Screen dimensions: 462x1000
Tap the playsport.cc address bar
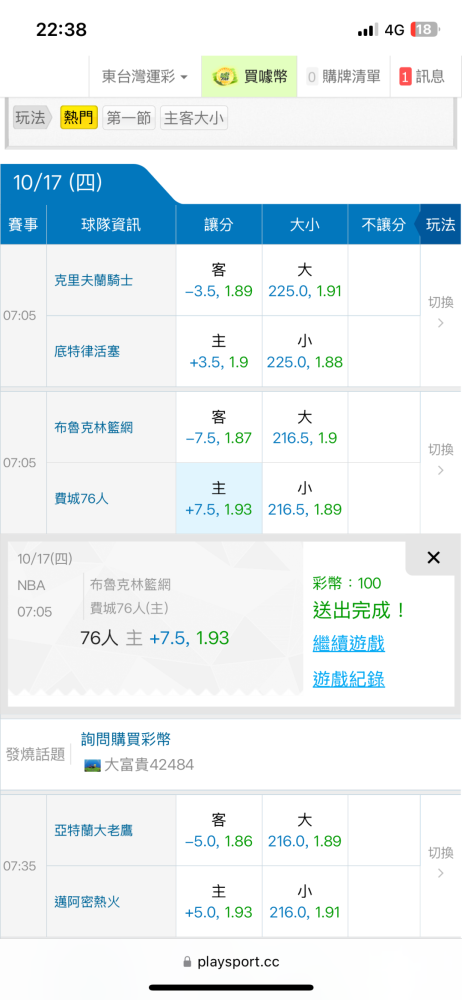coord(231,962)
